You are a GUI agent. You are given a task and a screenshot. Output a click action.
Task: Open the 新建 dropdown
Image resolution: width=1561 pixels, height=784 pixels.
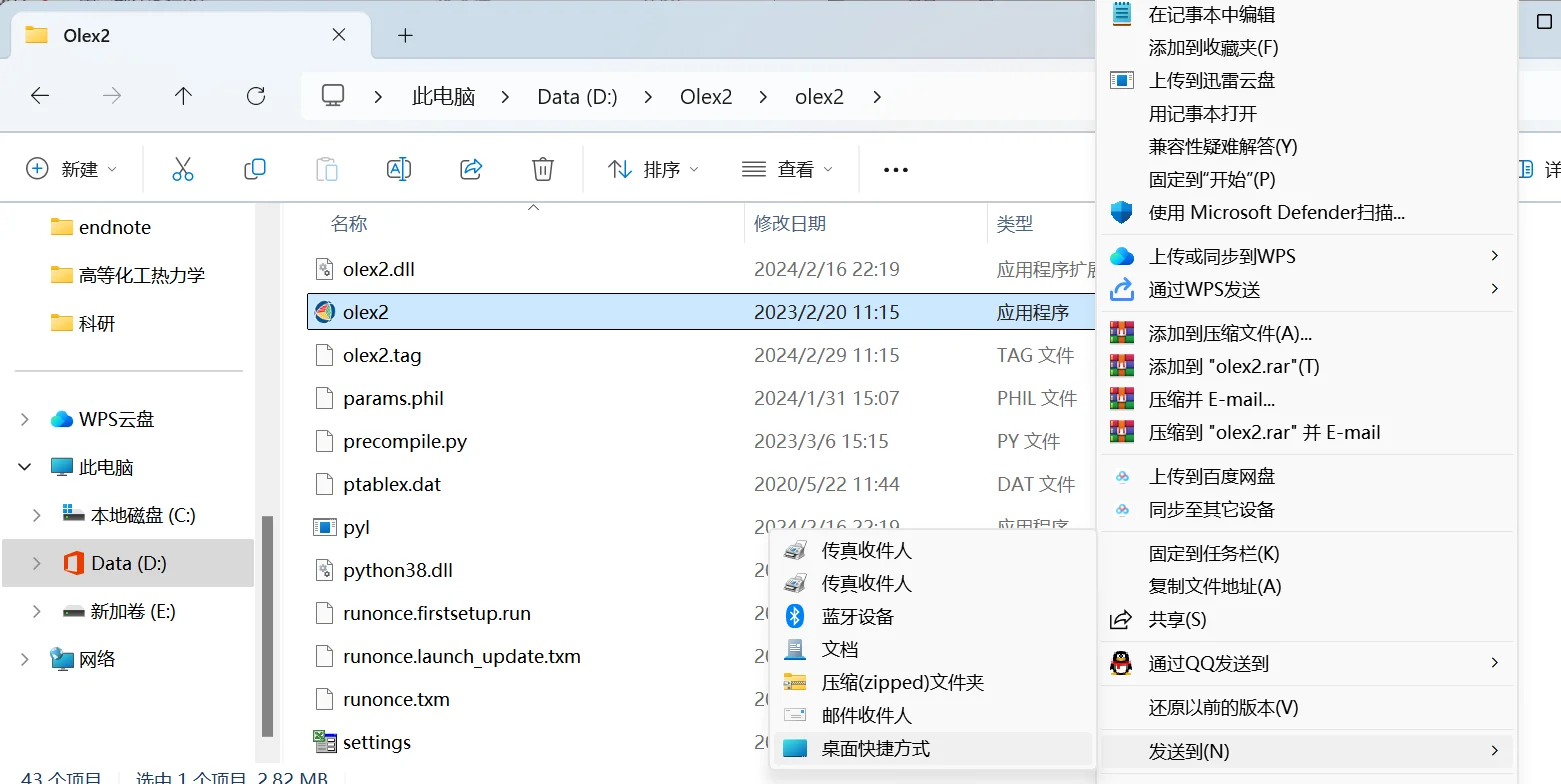click(x=72, y=168)
